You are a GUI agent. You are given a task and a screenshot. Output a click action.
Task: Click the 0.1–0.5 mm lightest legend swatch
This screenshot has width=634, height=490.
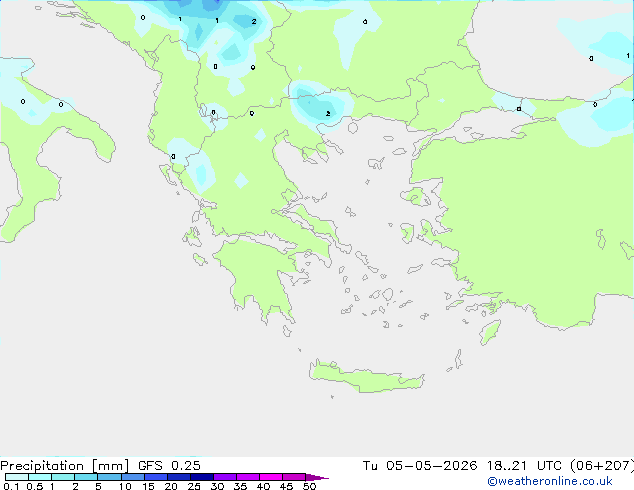click(x=17, y=477)
